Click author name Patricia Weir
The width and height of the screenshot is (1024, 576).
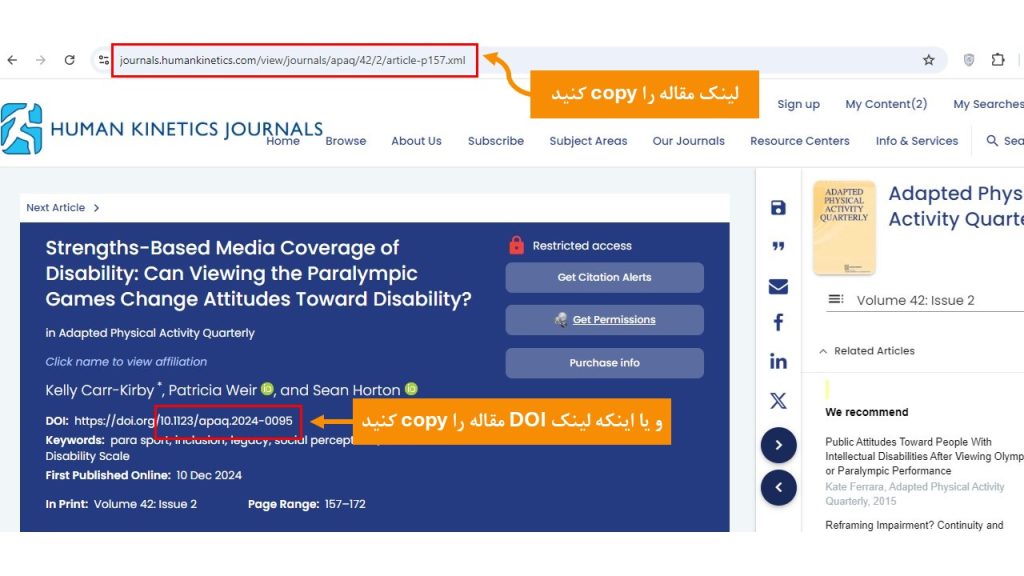click(212, 391)
